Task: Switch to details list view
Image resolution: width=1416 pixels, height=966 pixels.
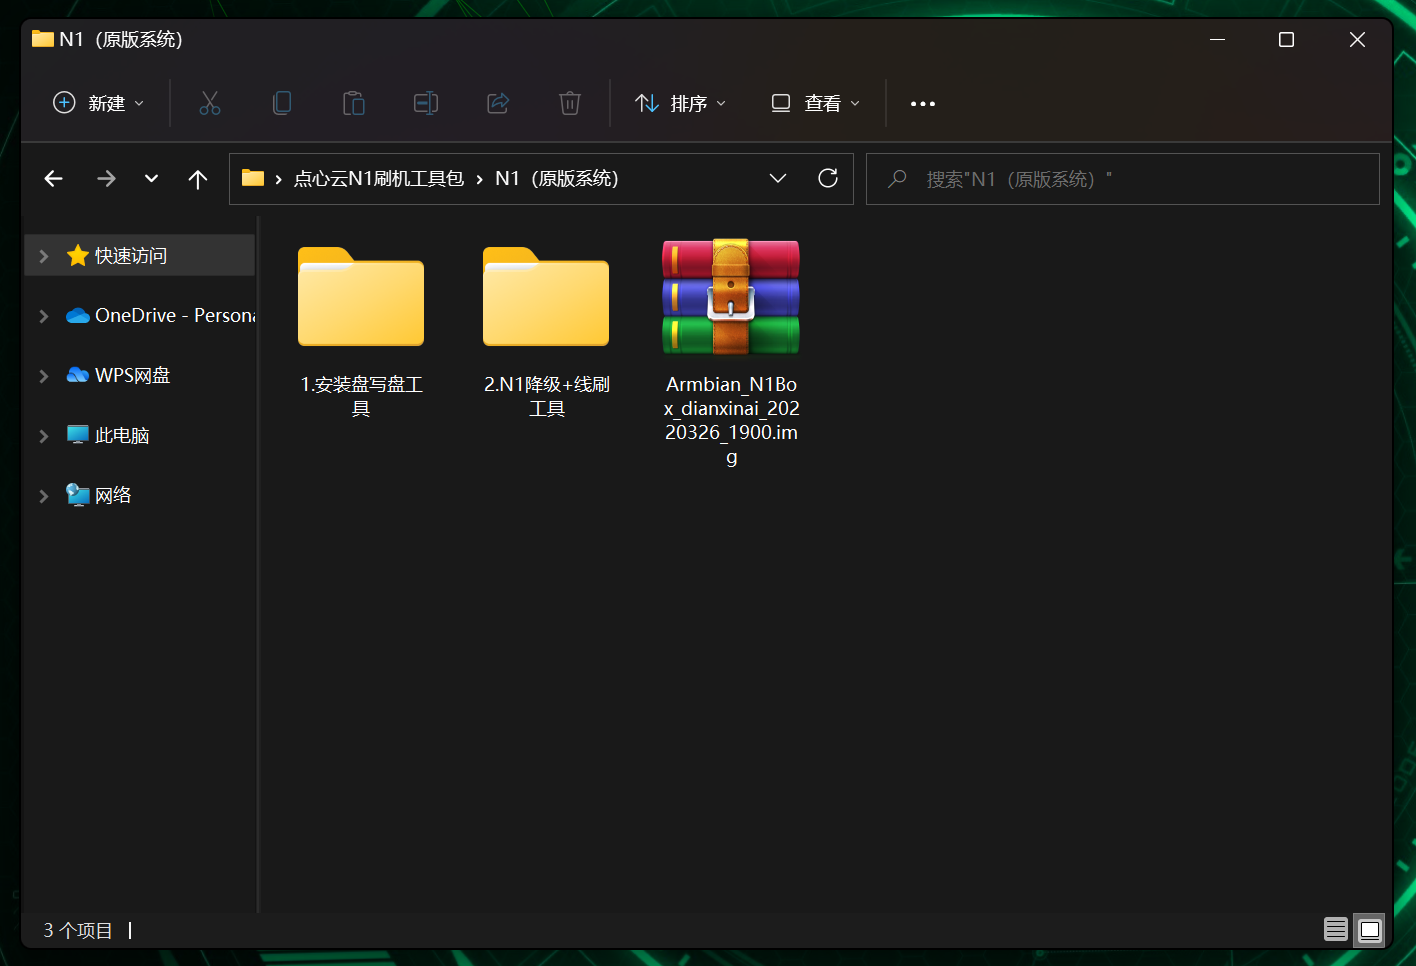Action: [1336, 930]
